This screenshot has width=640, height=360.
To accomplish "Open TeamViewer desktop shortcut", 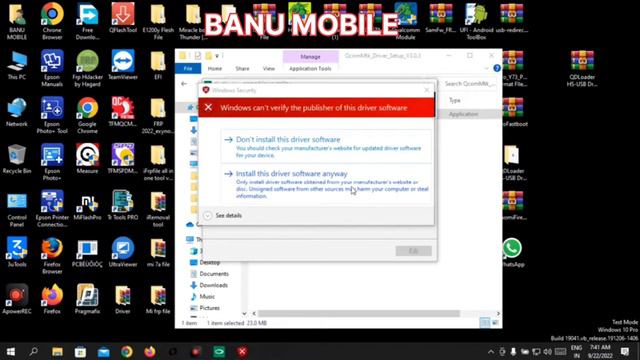I will (x=123, y=65).
